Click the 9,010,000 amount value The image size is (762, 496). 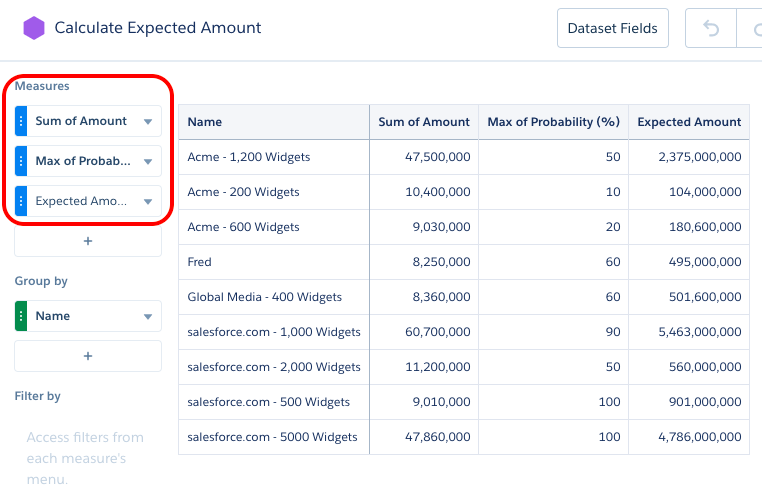441,402
